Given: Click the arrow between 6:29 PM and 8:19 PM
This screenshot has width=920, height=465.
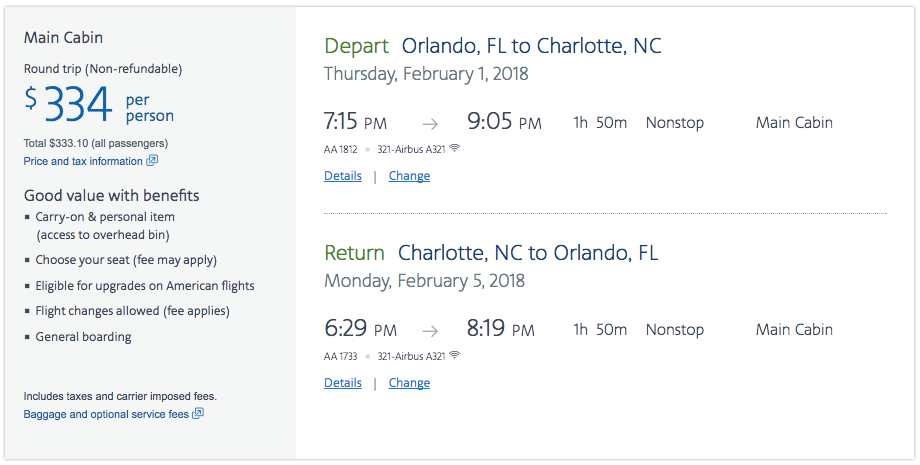Looking at the screenshot, I should point(429,331).
